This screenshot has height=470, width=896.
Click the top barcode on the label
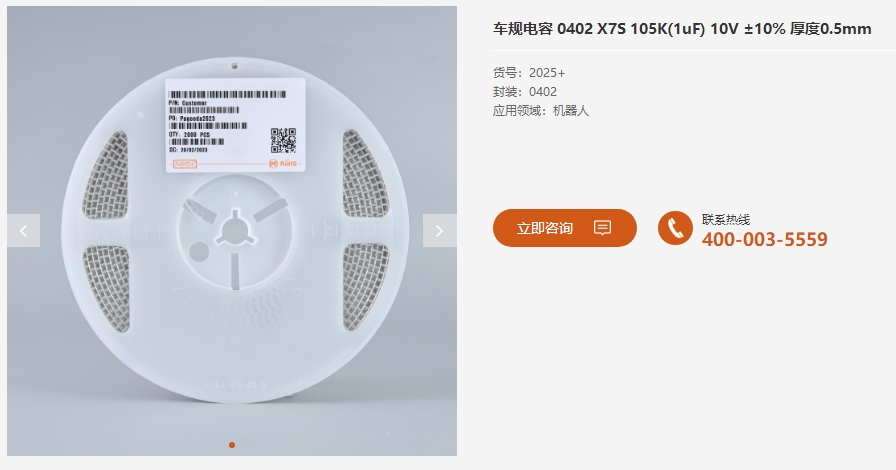[x=227, y=94]
